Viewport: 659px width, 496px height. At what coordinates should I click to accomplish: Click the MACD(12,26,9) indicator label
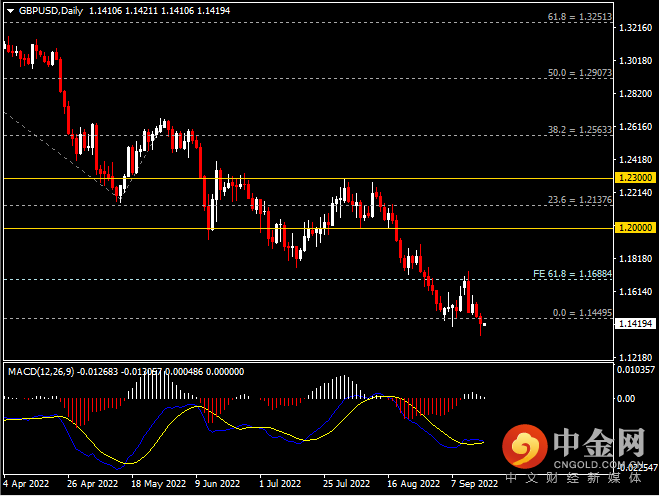[x=41, y=372]
